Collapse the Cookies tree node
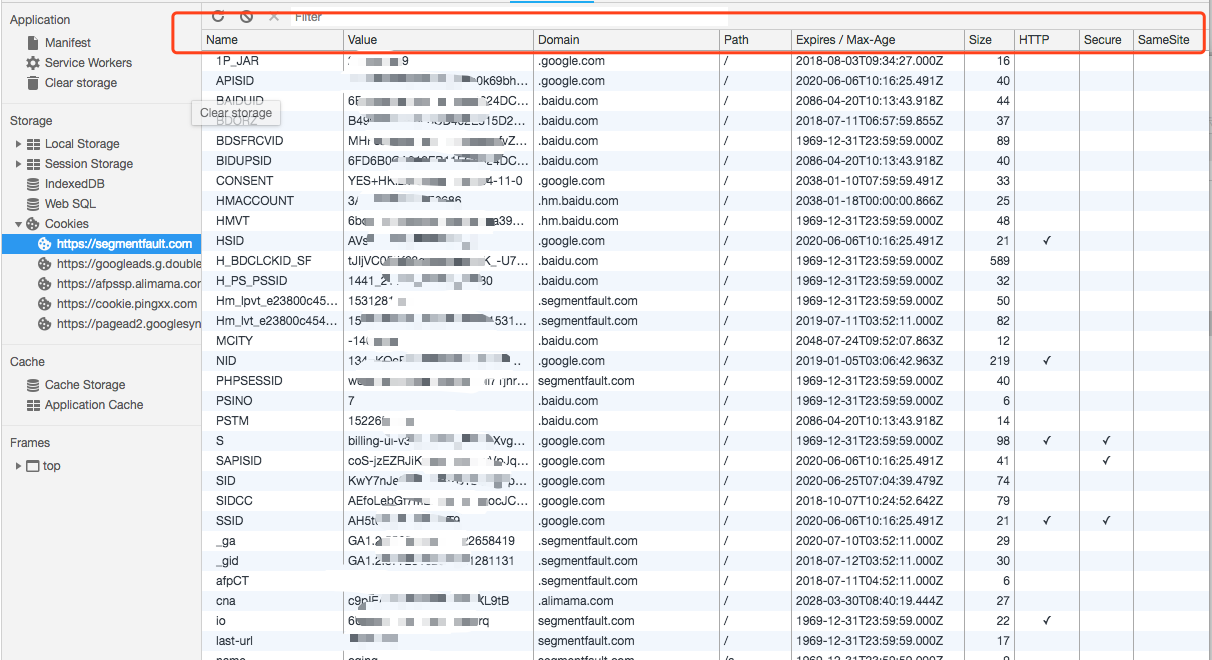 click(19, 224)
